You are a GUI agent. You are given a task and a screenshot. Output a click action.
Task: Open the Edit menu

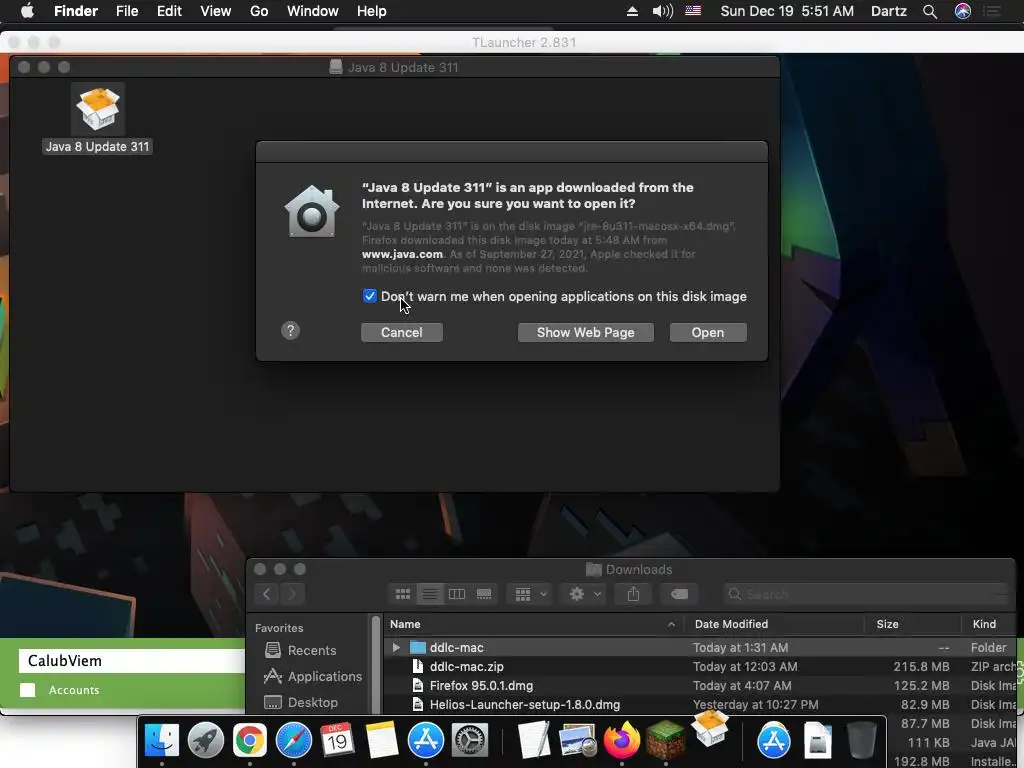pyautogui.click(x=169, y=11)
